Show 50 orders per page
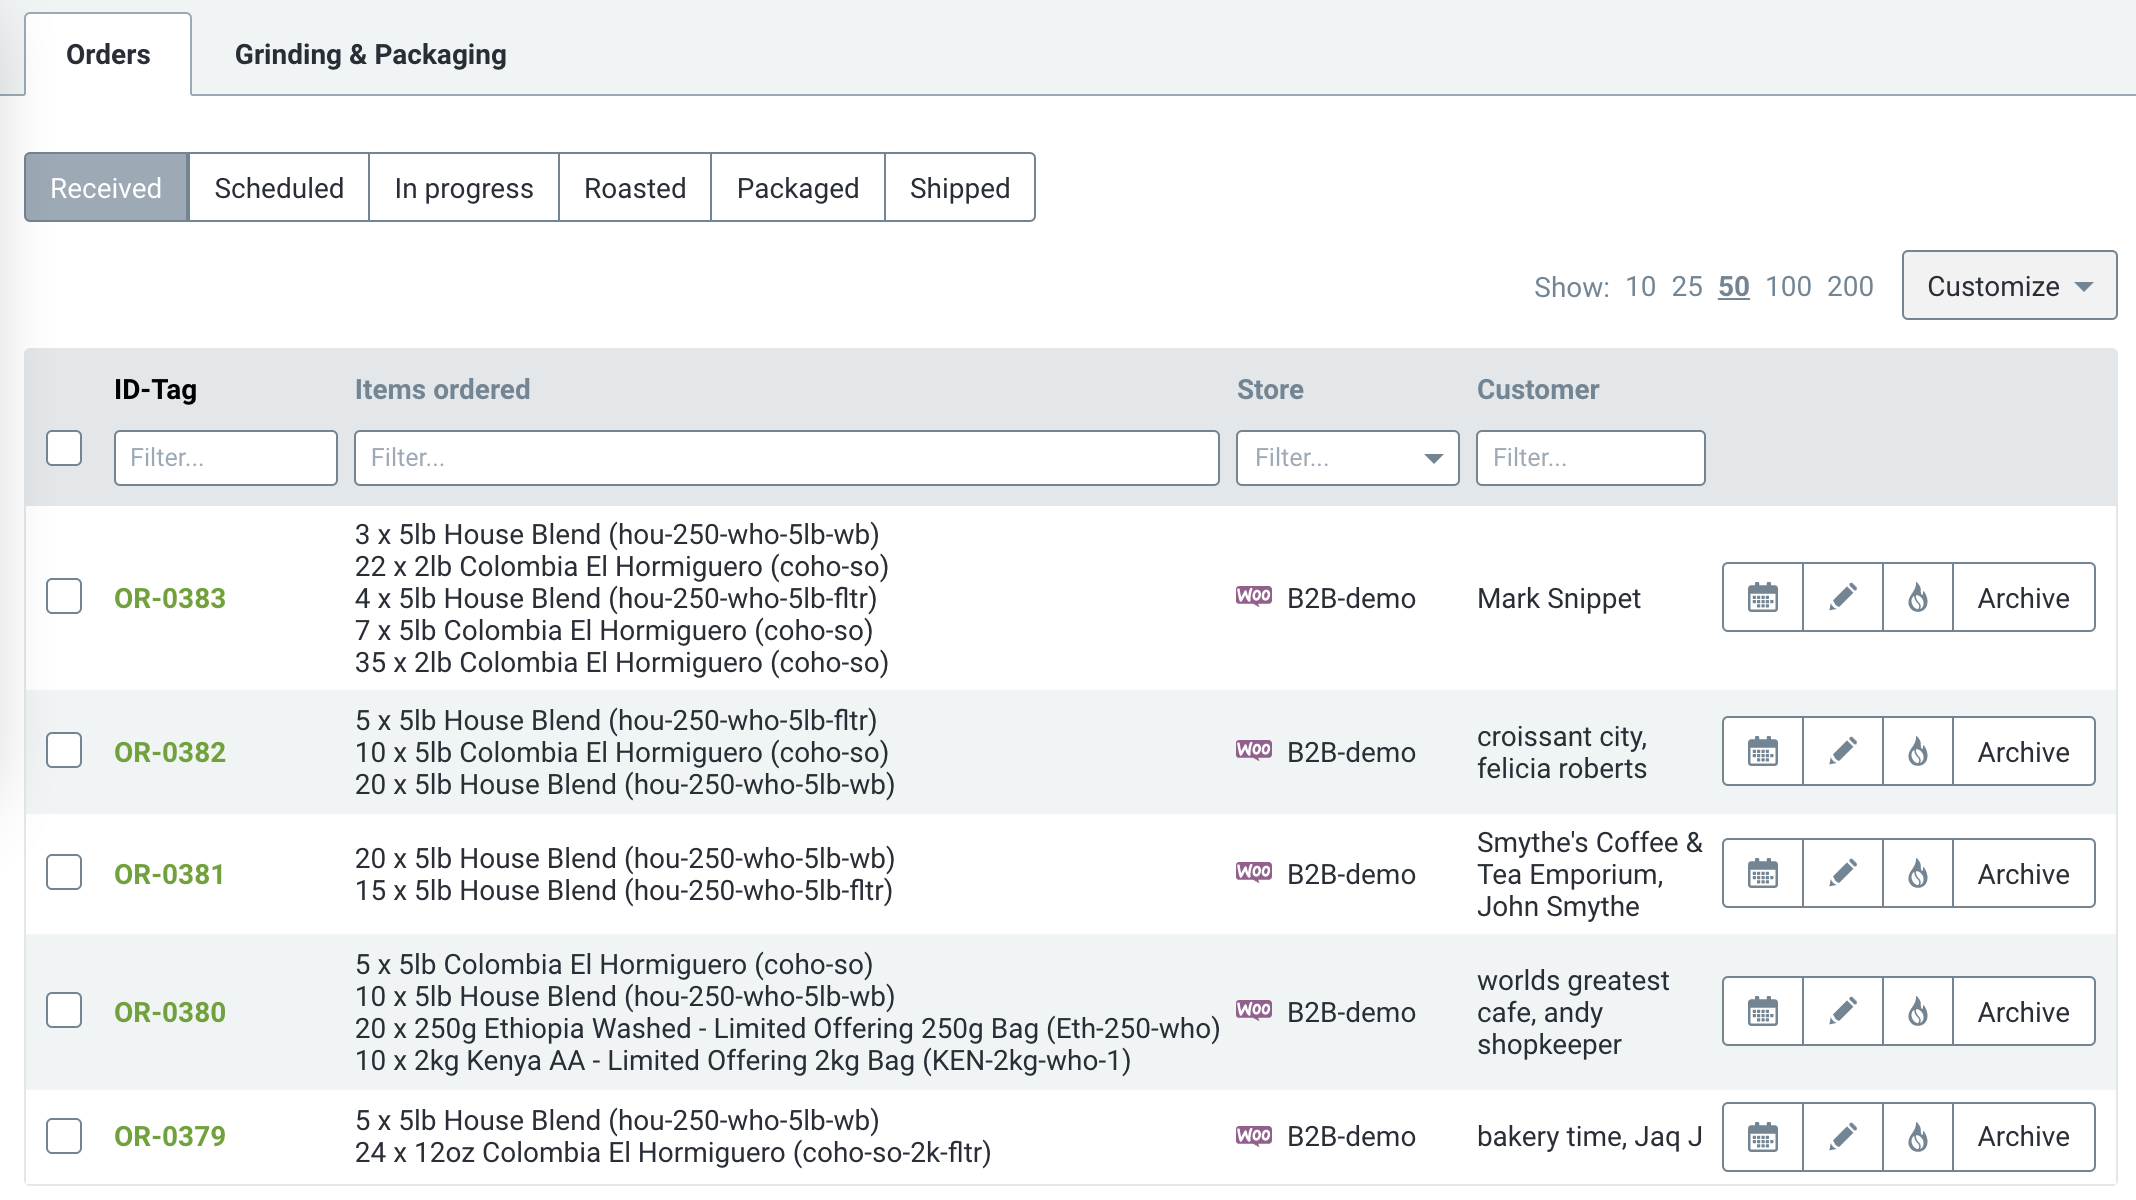This screenshot has height=1200, width=2136. tap(1734, 287)
